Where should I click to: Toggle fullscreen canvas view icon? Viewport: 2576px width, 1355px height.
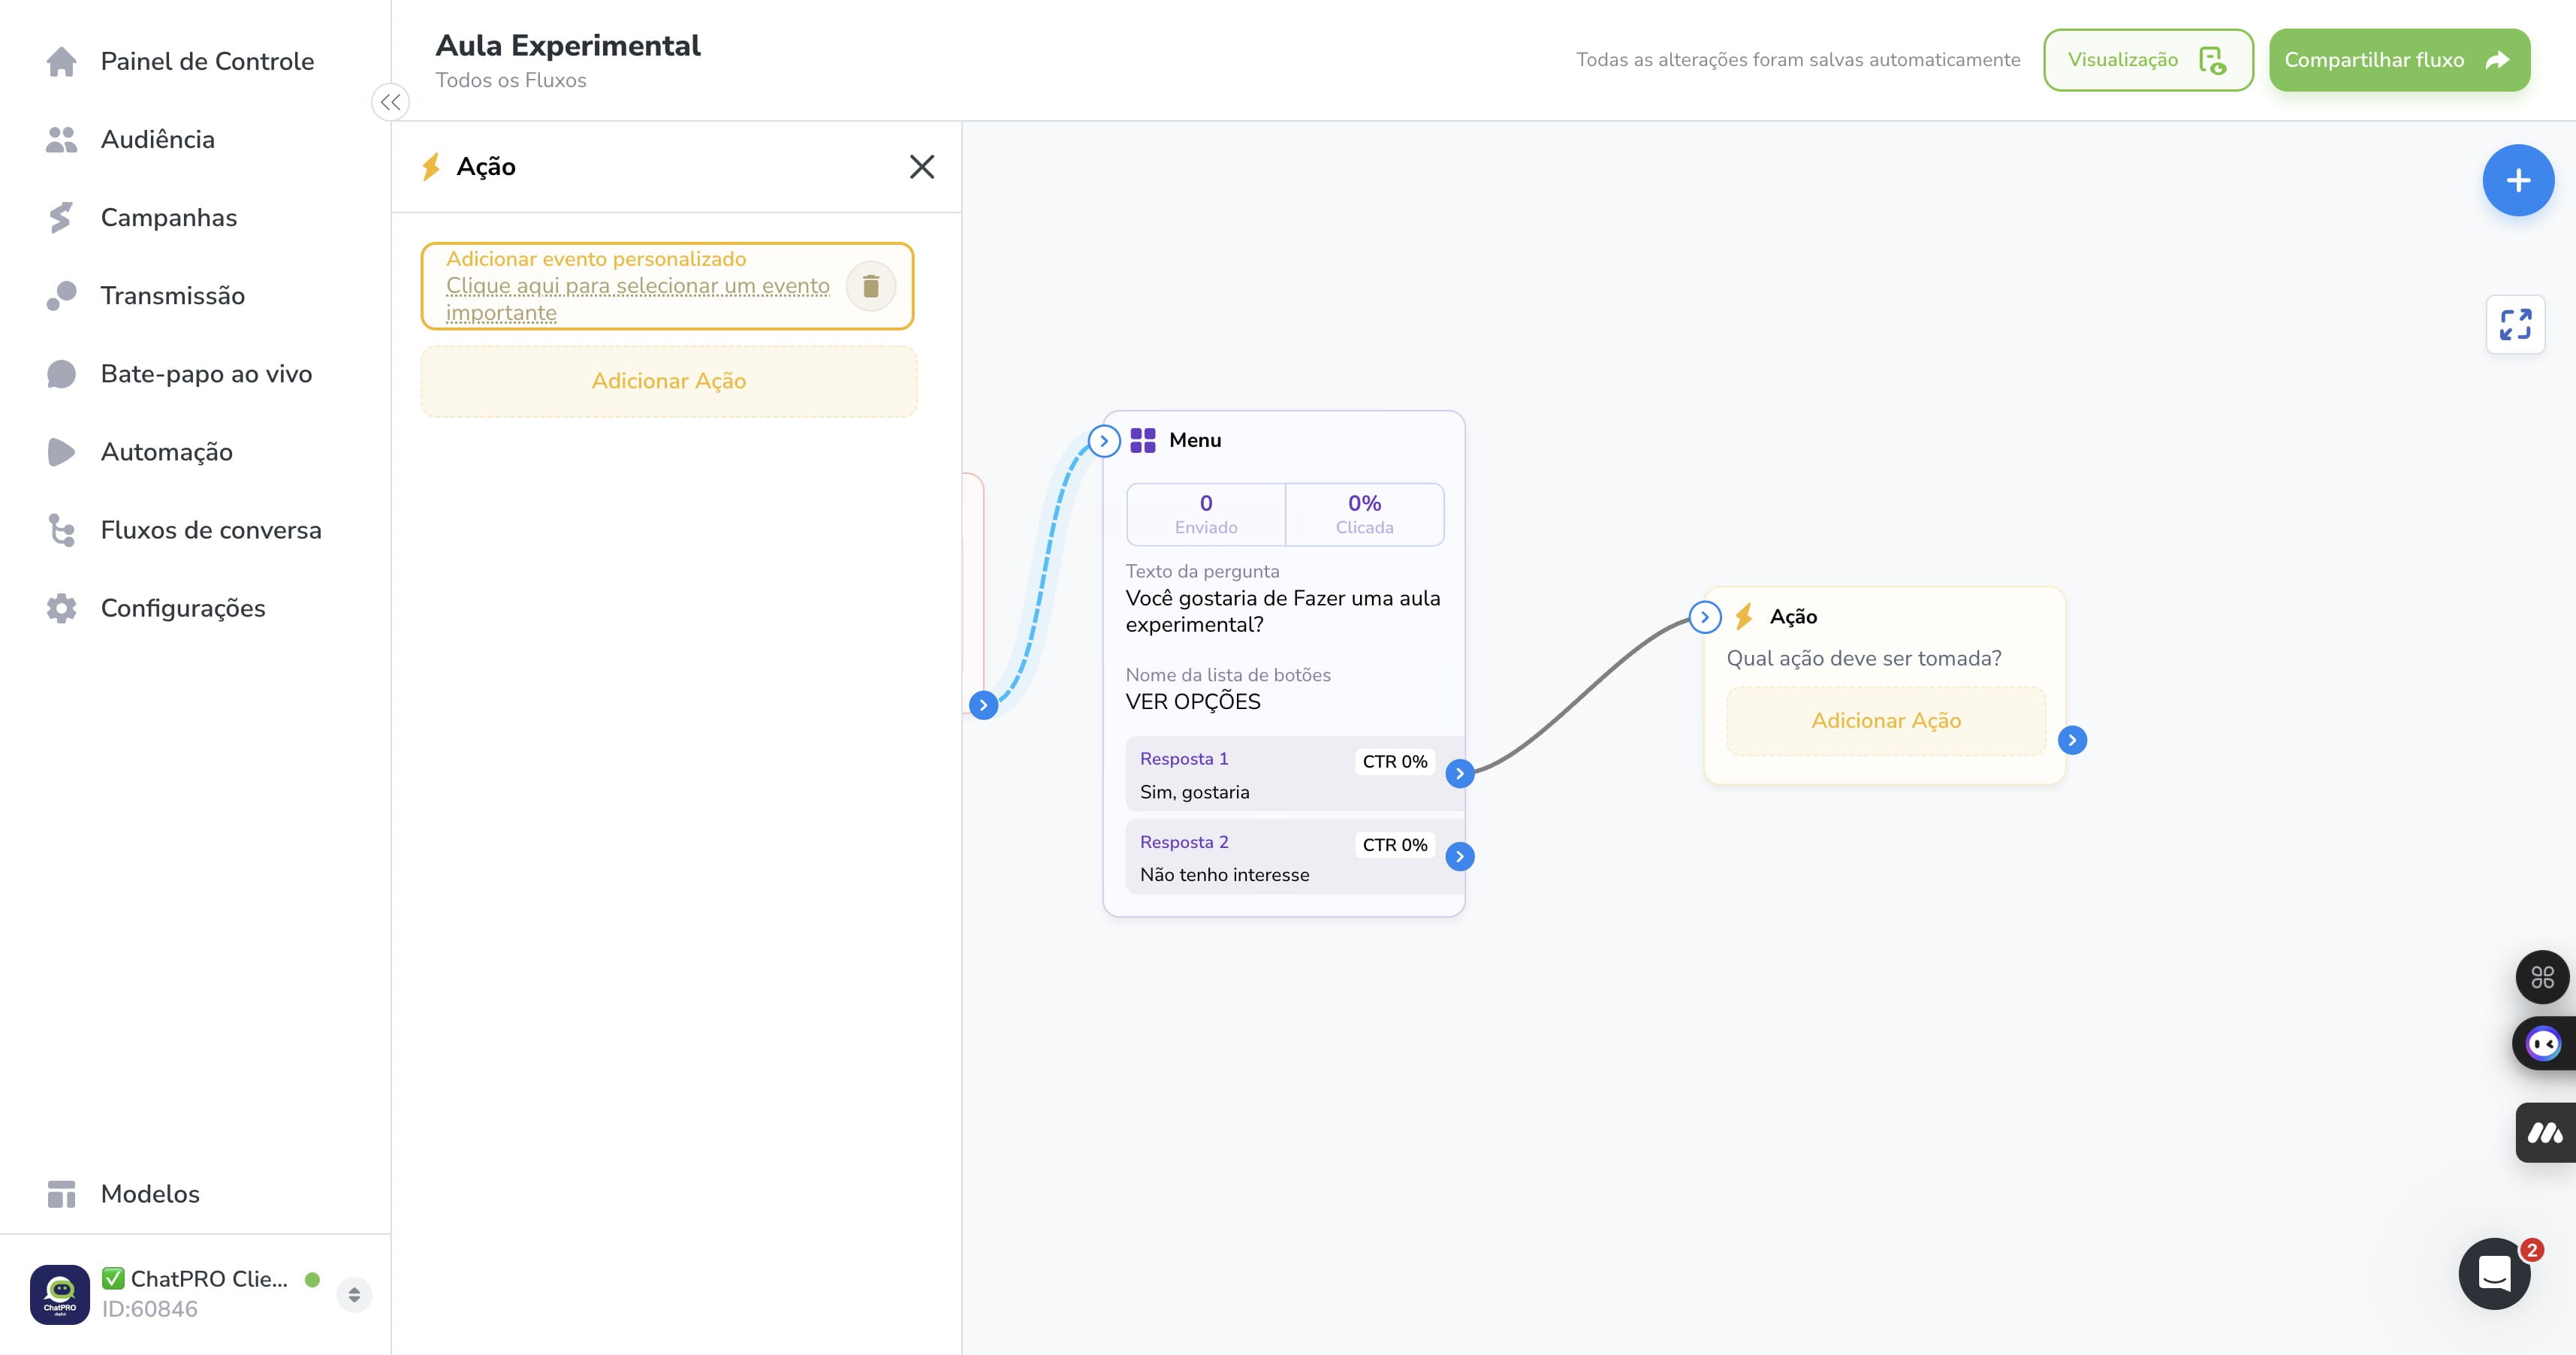point(2515,324)
